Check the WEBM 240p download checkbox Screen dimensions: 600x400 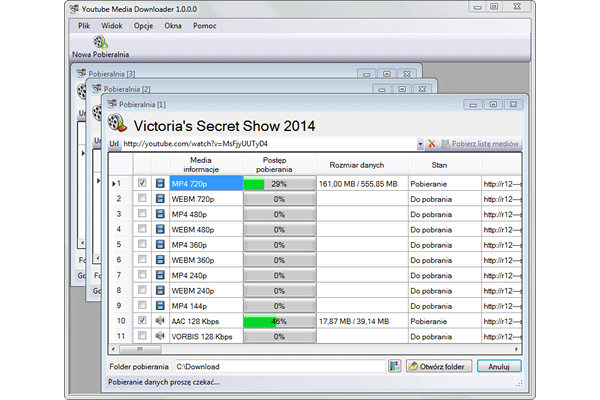pyautogui.click(x=142, y=290)
